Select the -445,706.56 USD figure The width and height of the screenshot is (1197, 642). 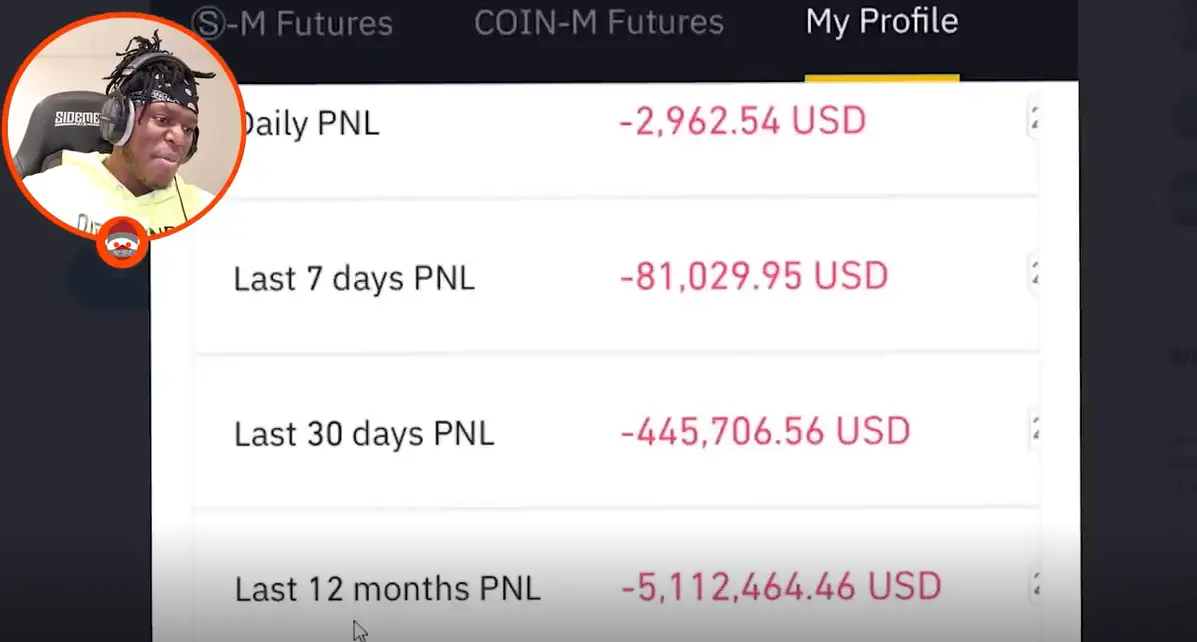point(765,432)
